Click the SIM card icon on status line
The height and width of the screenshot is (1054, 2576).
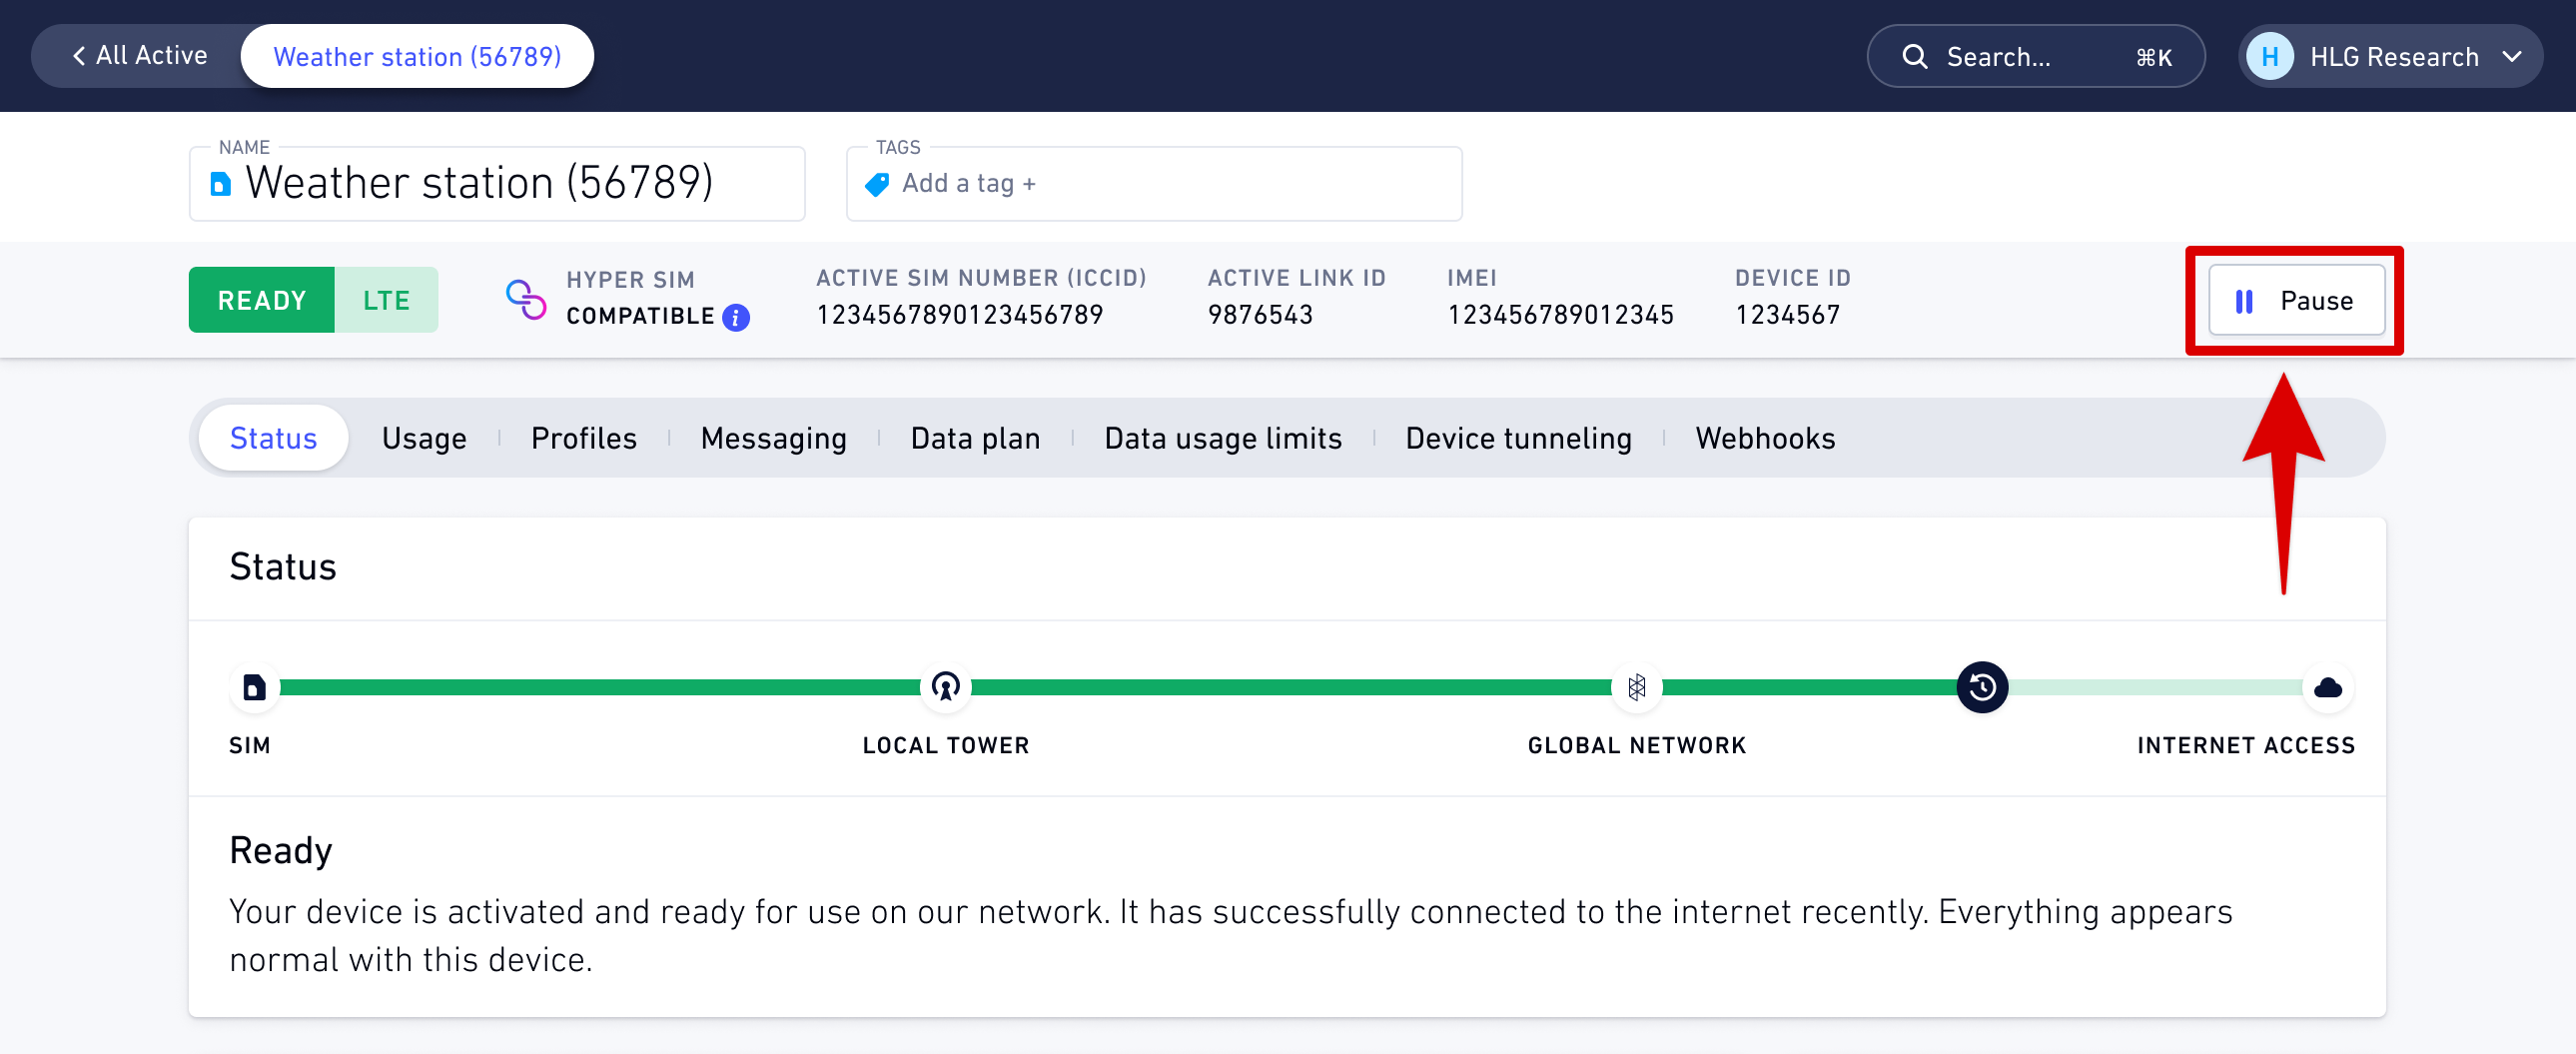click(254, 687)
